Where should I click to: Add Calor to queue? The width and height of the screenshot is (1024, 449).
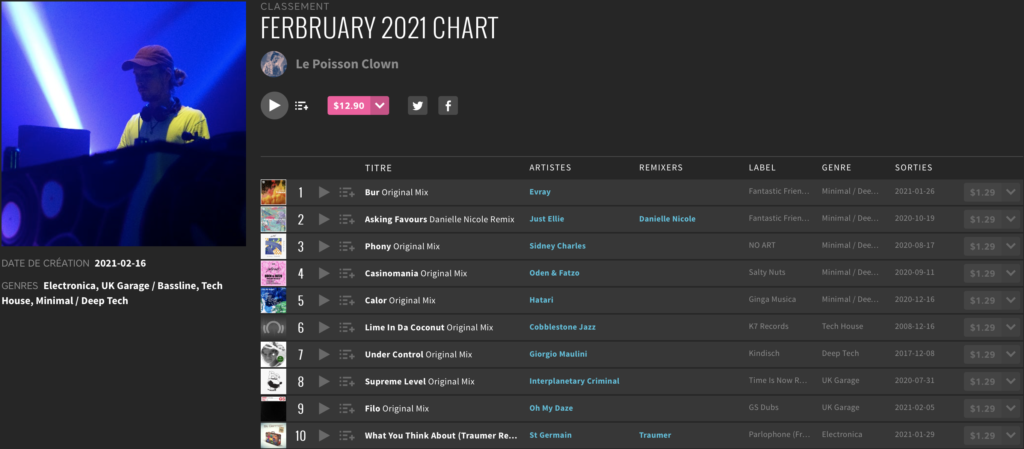347,300
